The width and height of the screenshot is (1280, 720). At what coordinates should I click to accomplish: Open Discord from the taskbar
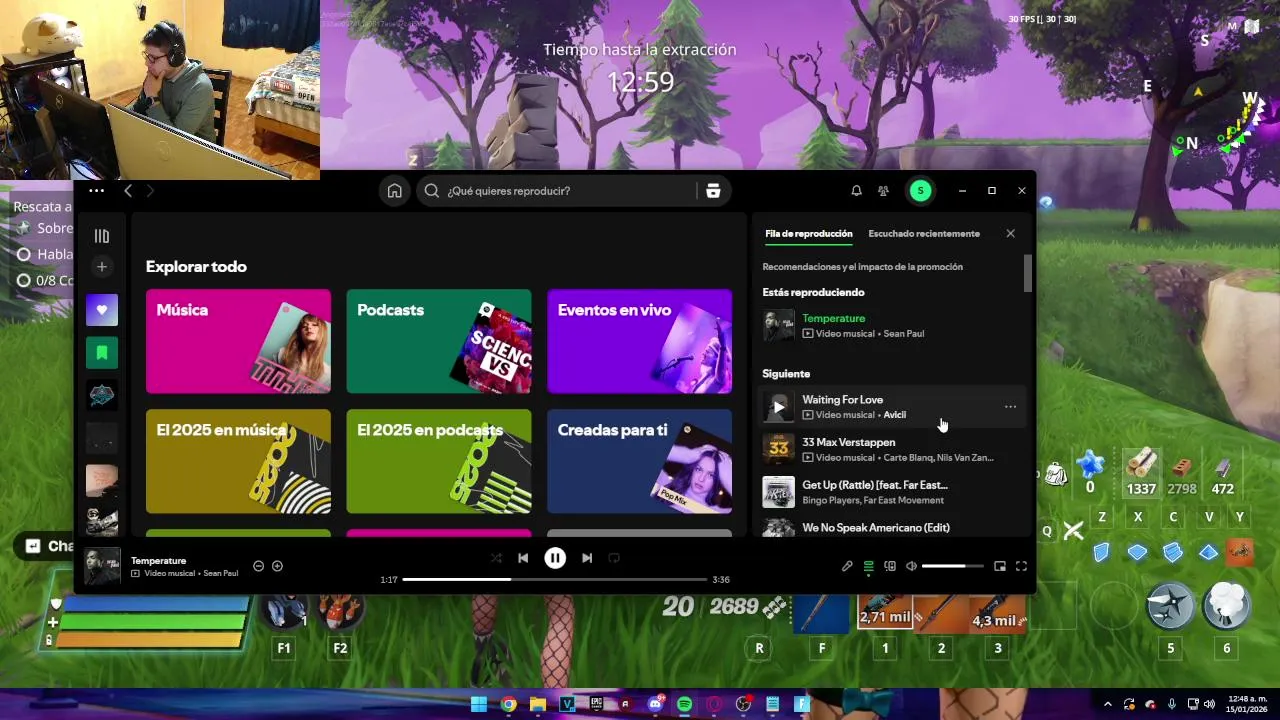pos(656,704)
